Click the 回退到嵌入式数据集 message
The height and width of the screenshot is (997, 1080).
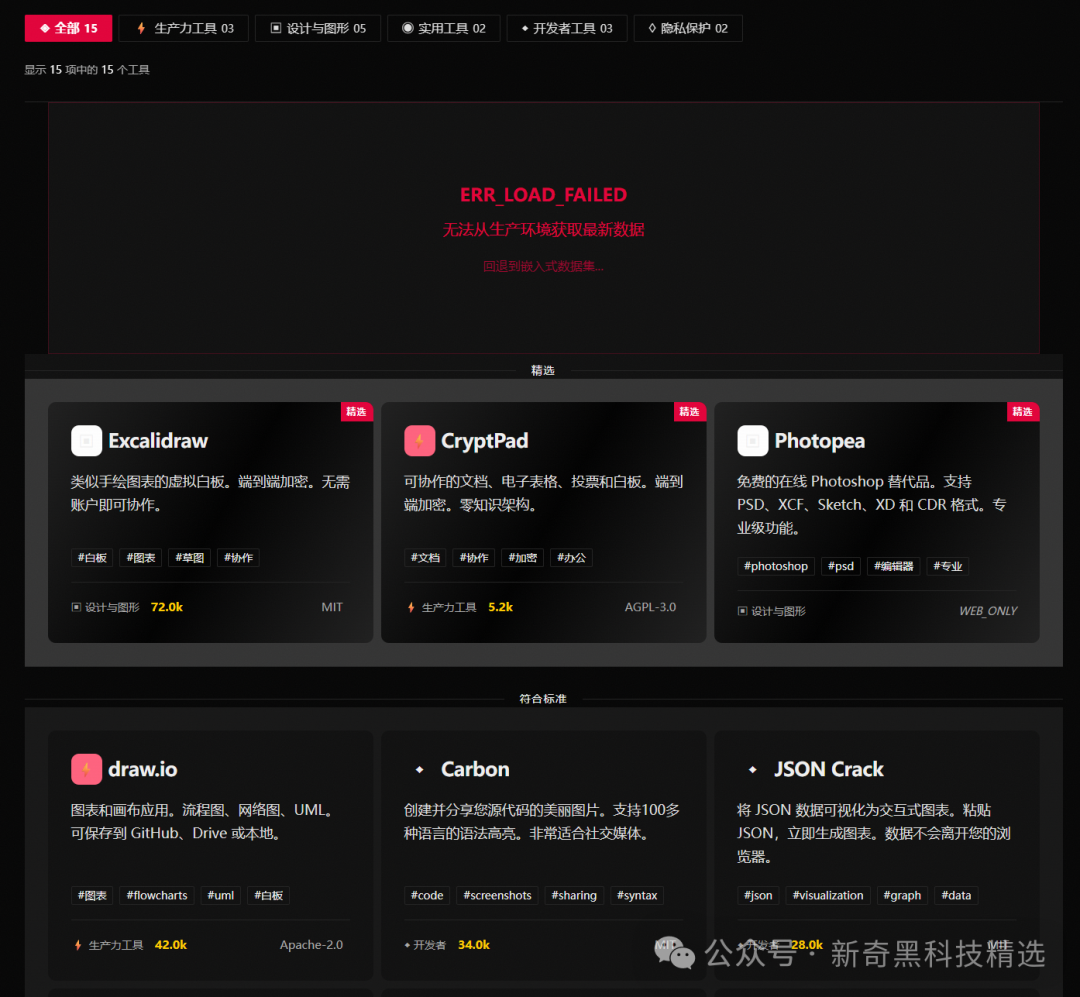[x=543, y=266]
